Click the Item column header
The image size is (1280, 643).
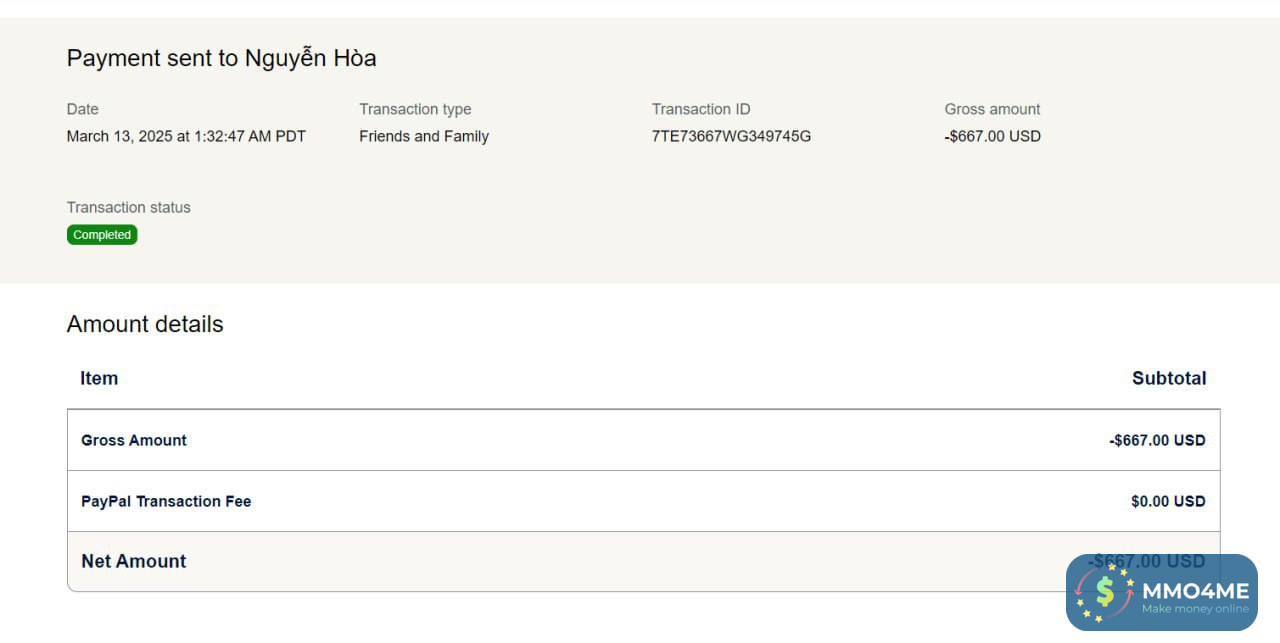tap(99, 378)
